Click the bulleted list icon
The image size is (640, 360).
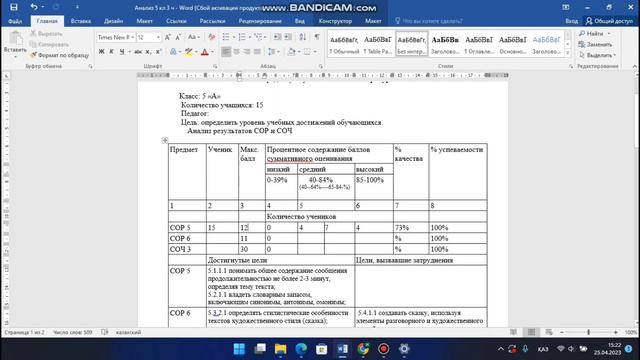[226, 37]
